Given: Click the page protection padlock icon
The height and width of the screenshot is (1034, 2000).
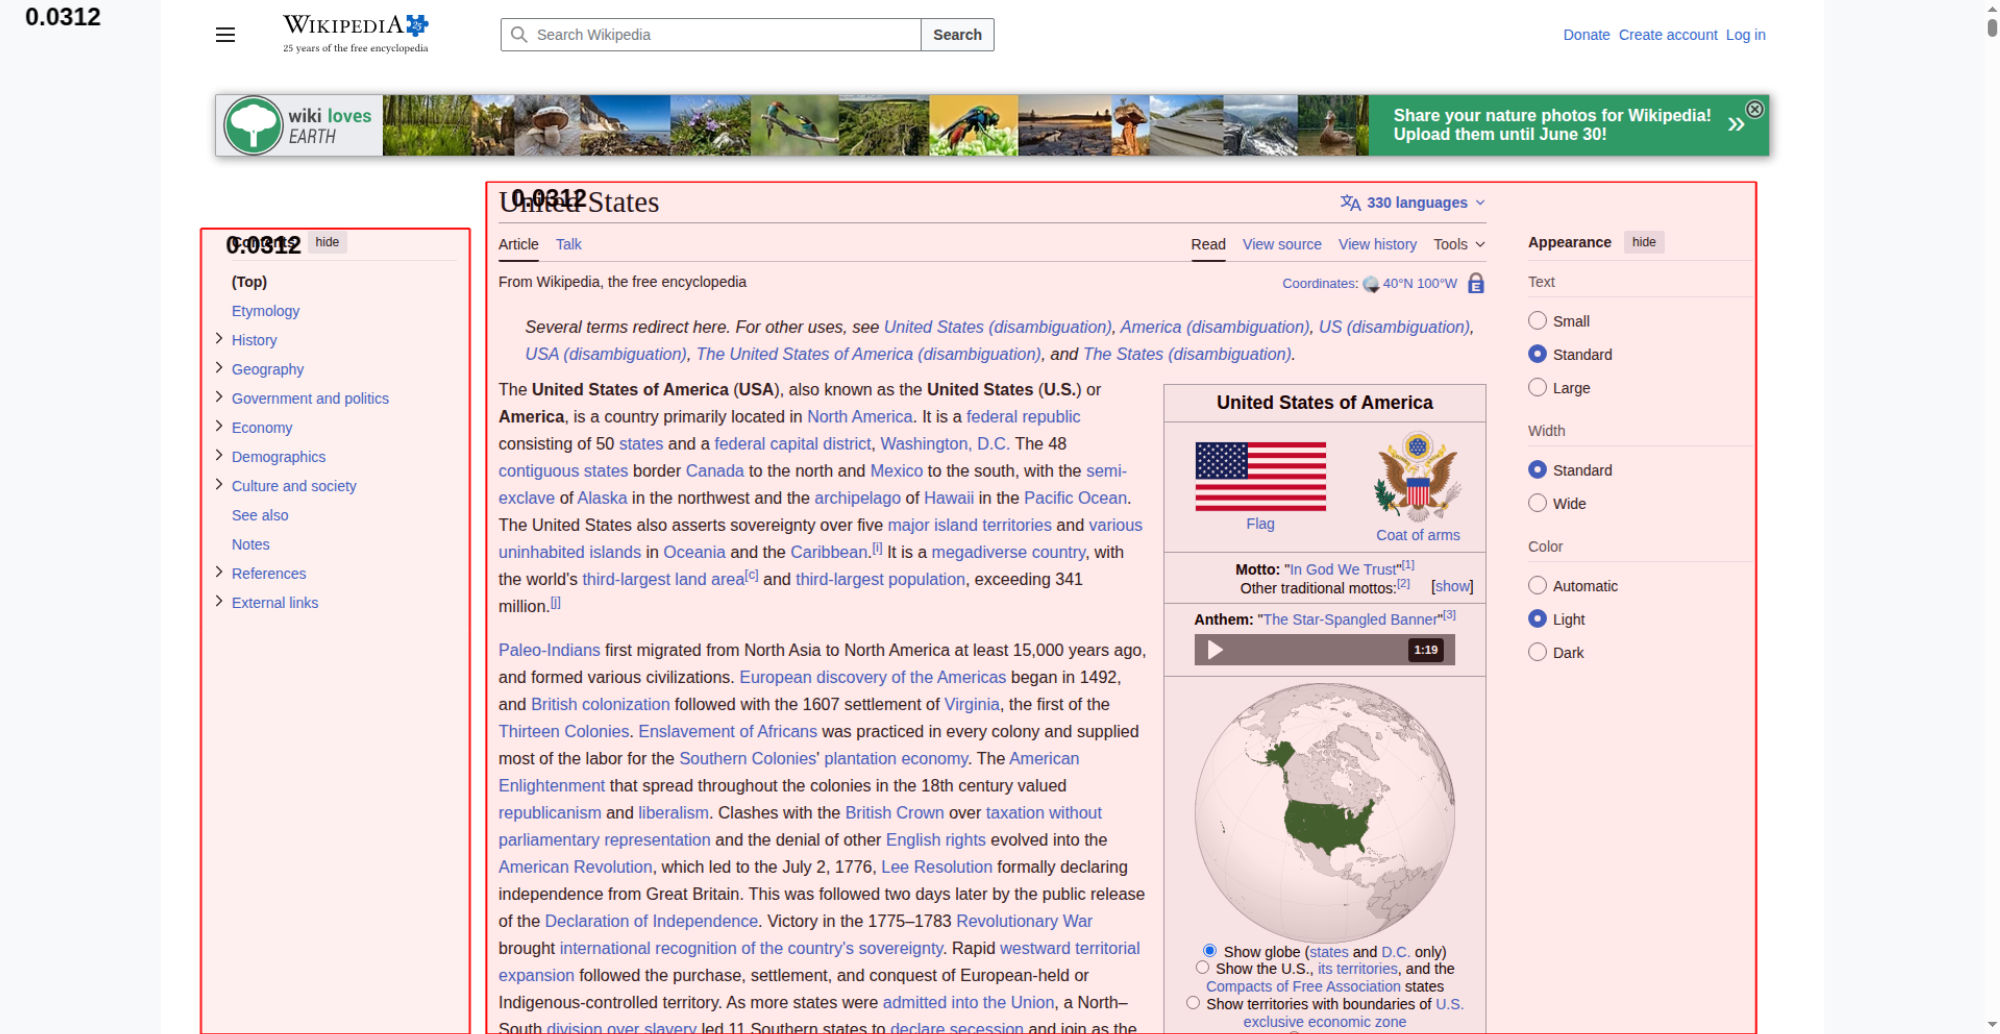Looking at the screenshot, I should (1475, 283).
